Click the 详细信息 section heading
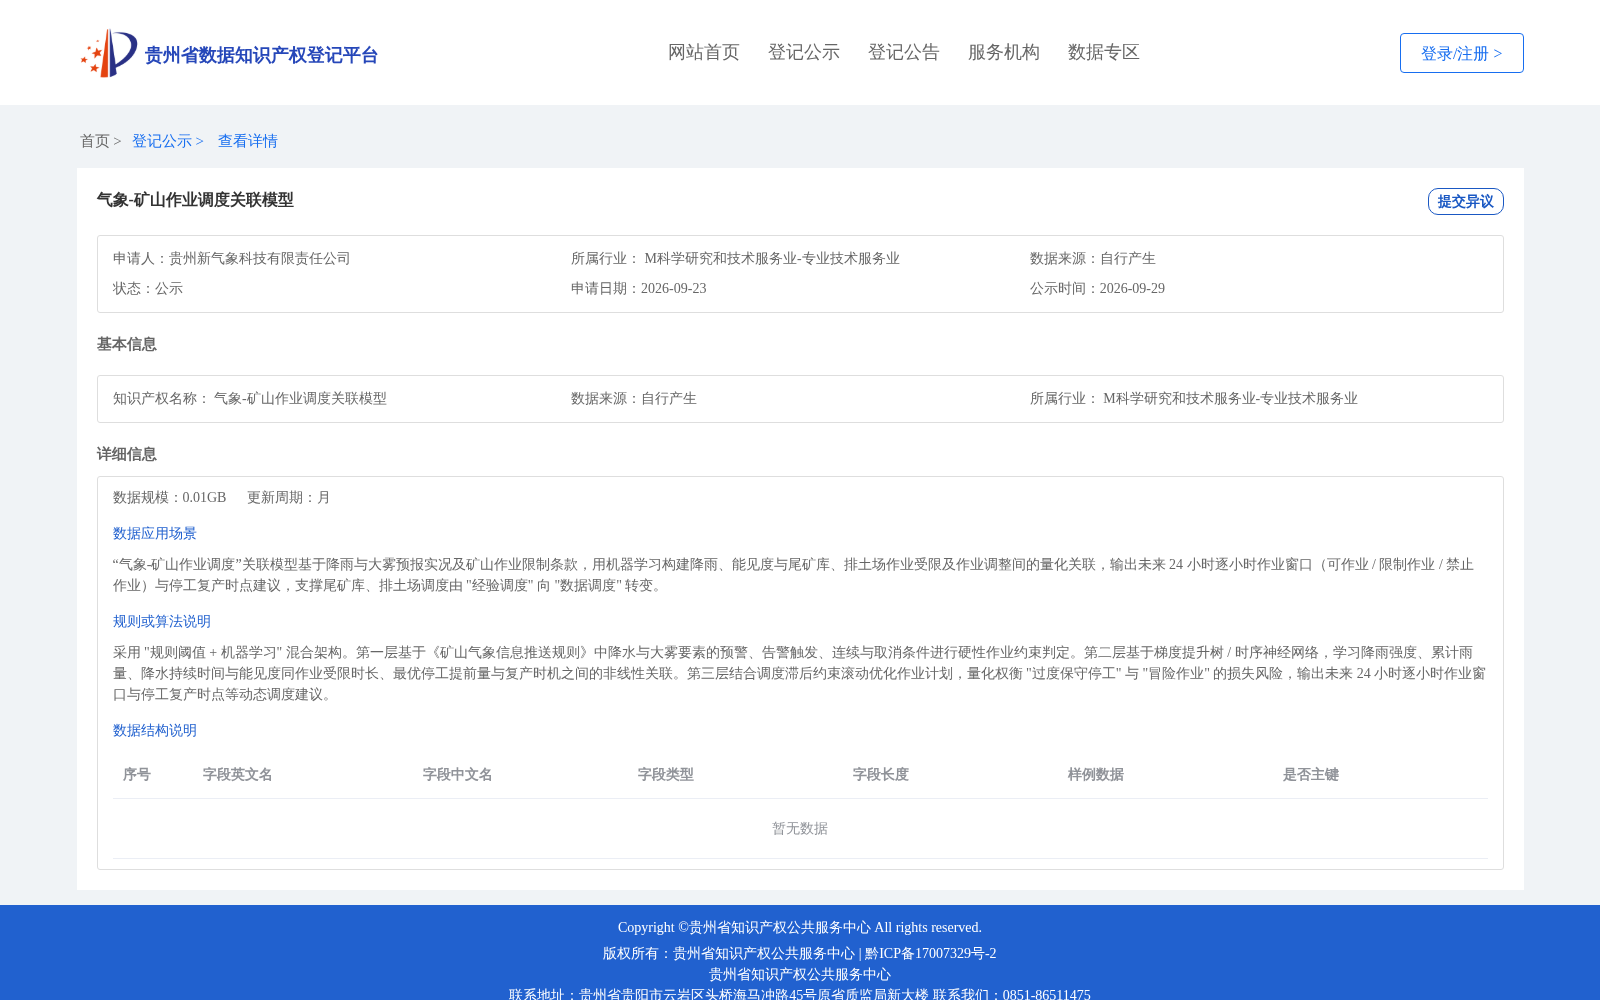Image resolution: width=1600 pixels, height=1000 pixels. tap(127, 454)
